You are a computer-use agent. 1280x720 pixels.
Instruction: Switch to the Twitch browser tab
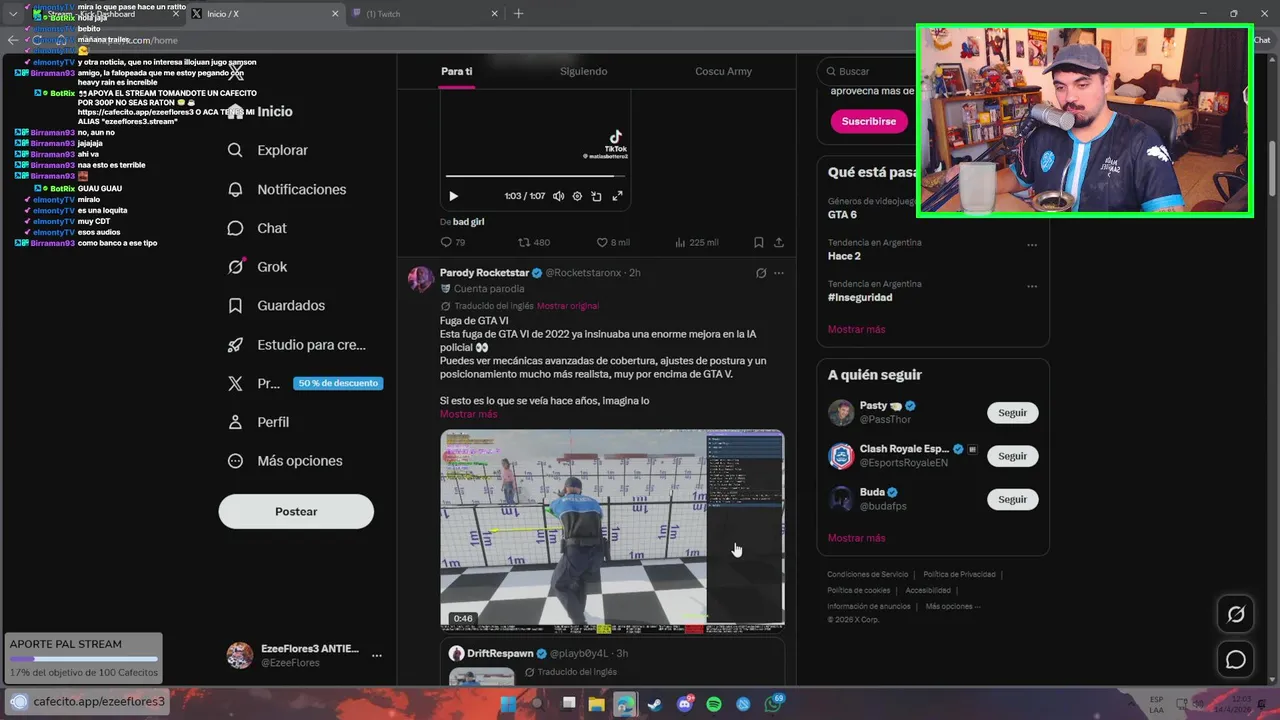(x=425, y=14)
